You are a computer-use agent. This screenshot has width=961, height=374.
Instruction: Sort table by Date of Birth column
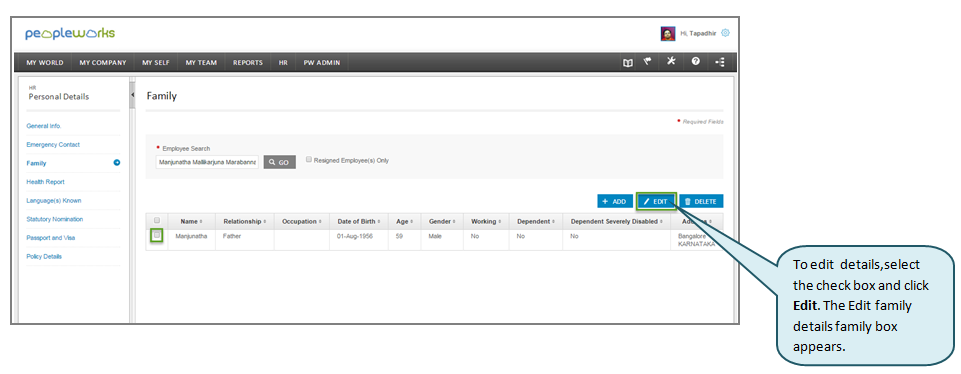click(358, 221)
